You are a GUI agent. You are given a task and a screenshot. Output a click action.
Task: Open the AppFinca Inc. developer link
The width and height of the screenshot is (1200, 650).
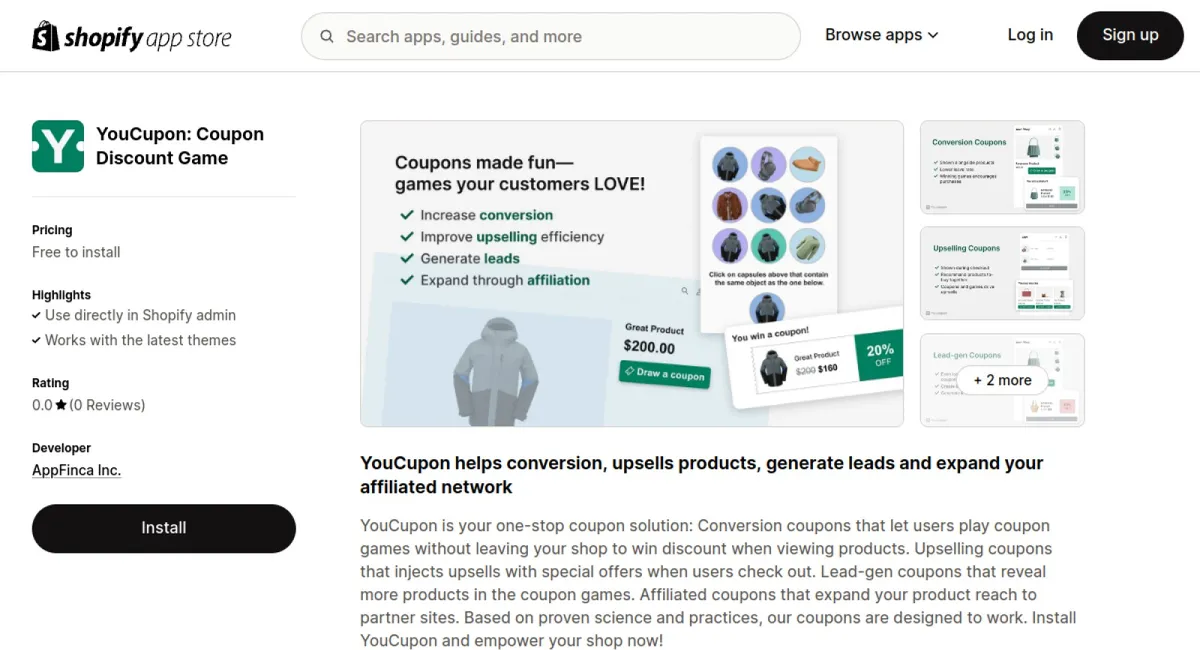coord(76,470)
